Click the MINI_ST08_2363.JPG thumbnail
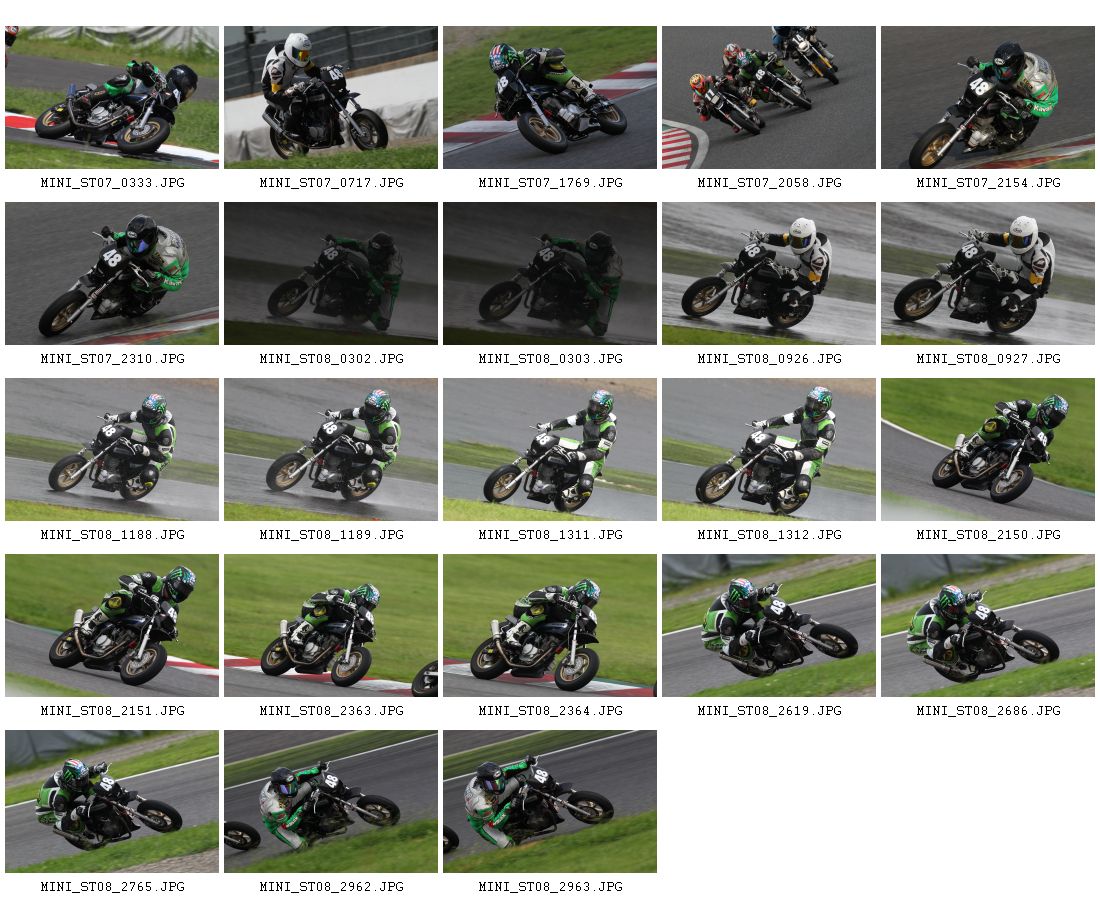The width and height of the screenshot is (1100, 900). point(331,626)
